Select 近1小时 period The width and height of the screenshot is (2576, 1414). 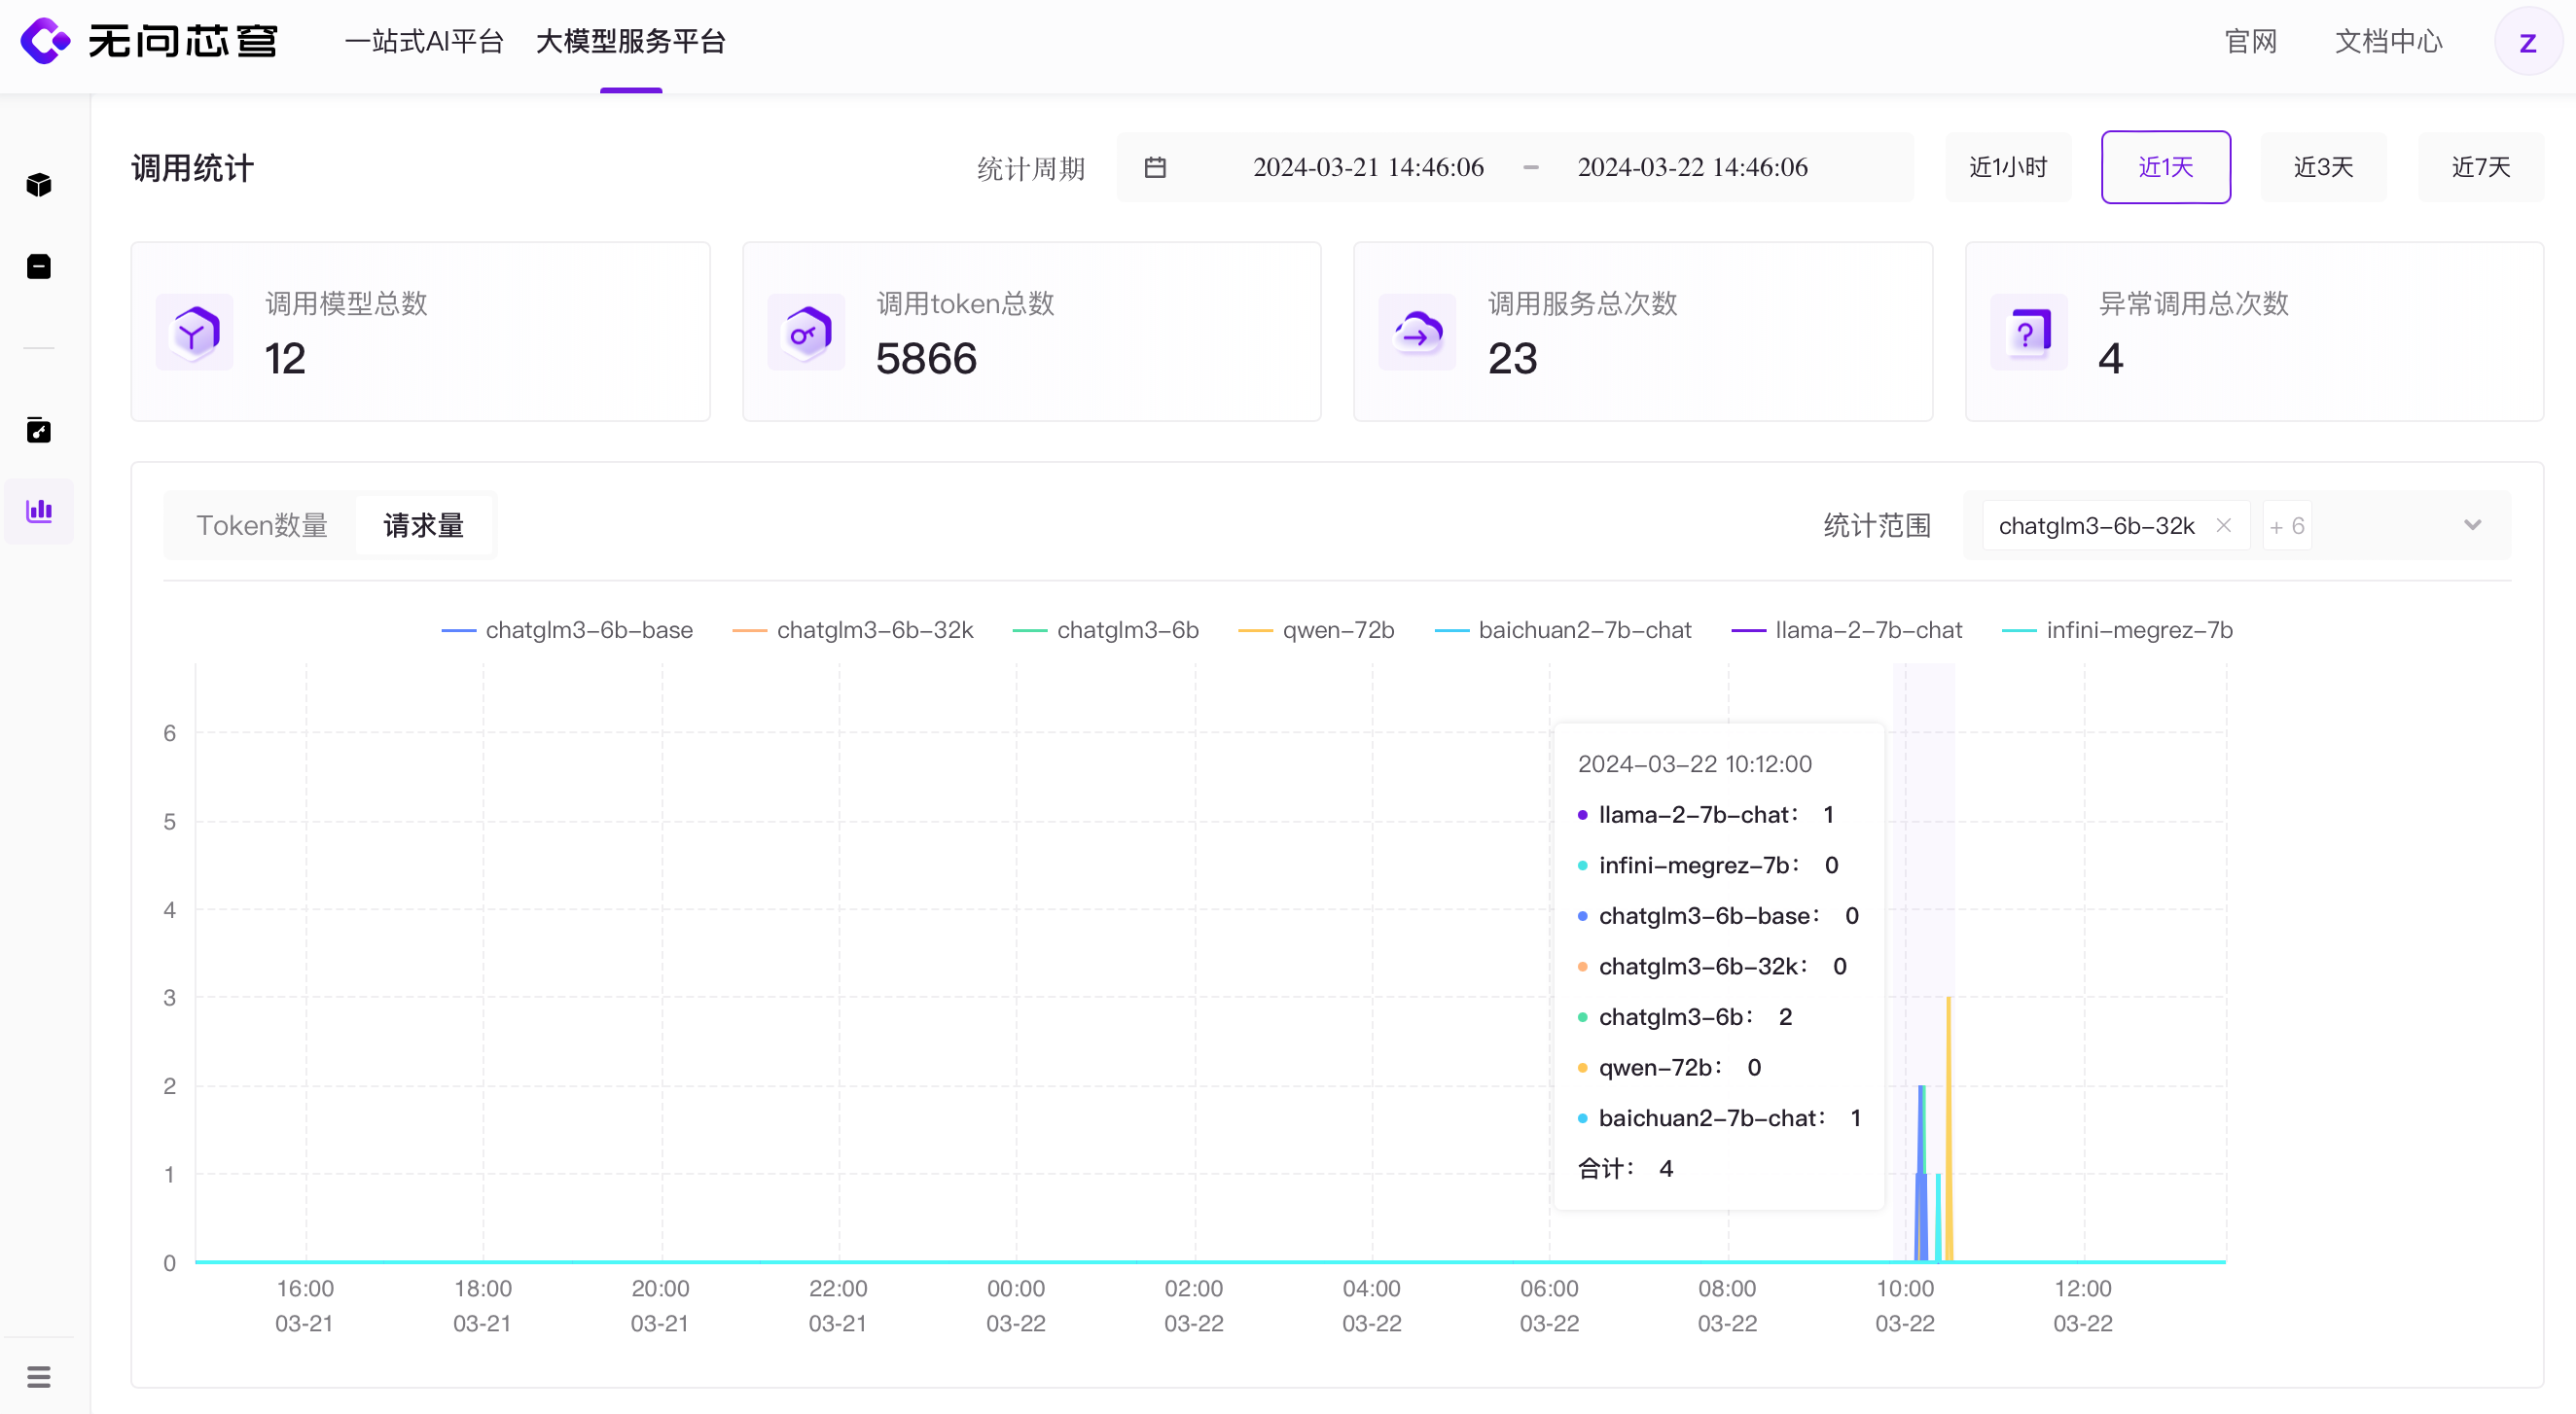pyautogui.click(x=2007, y=167)
